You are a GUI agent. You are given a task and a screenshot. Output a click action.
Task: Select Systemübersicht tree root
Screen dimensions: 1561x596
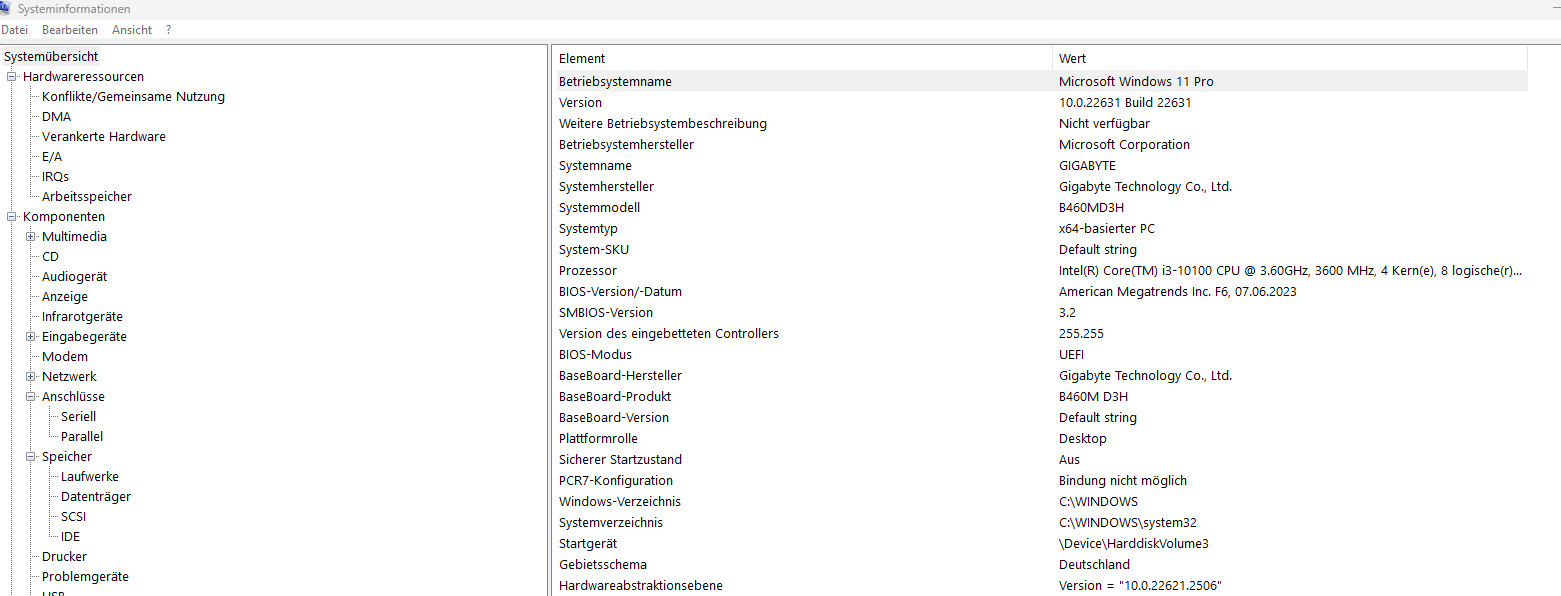(x=51, y=57)
